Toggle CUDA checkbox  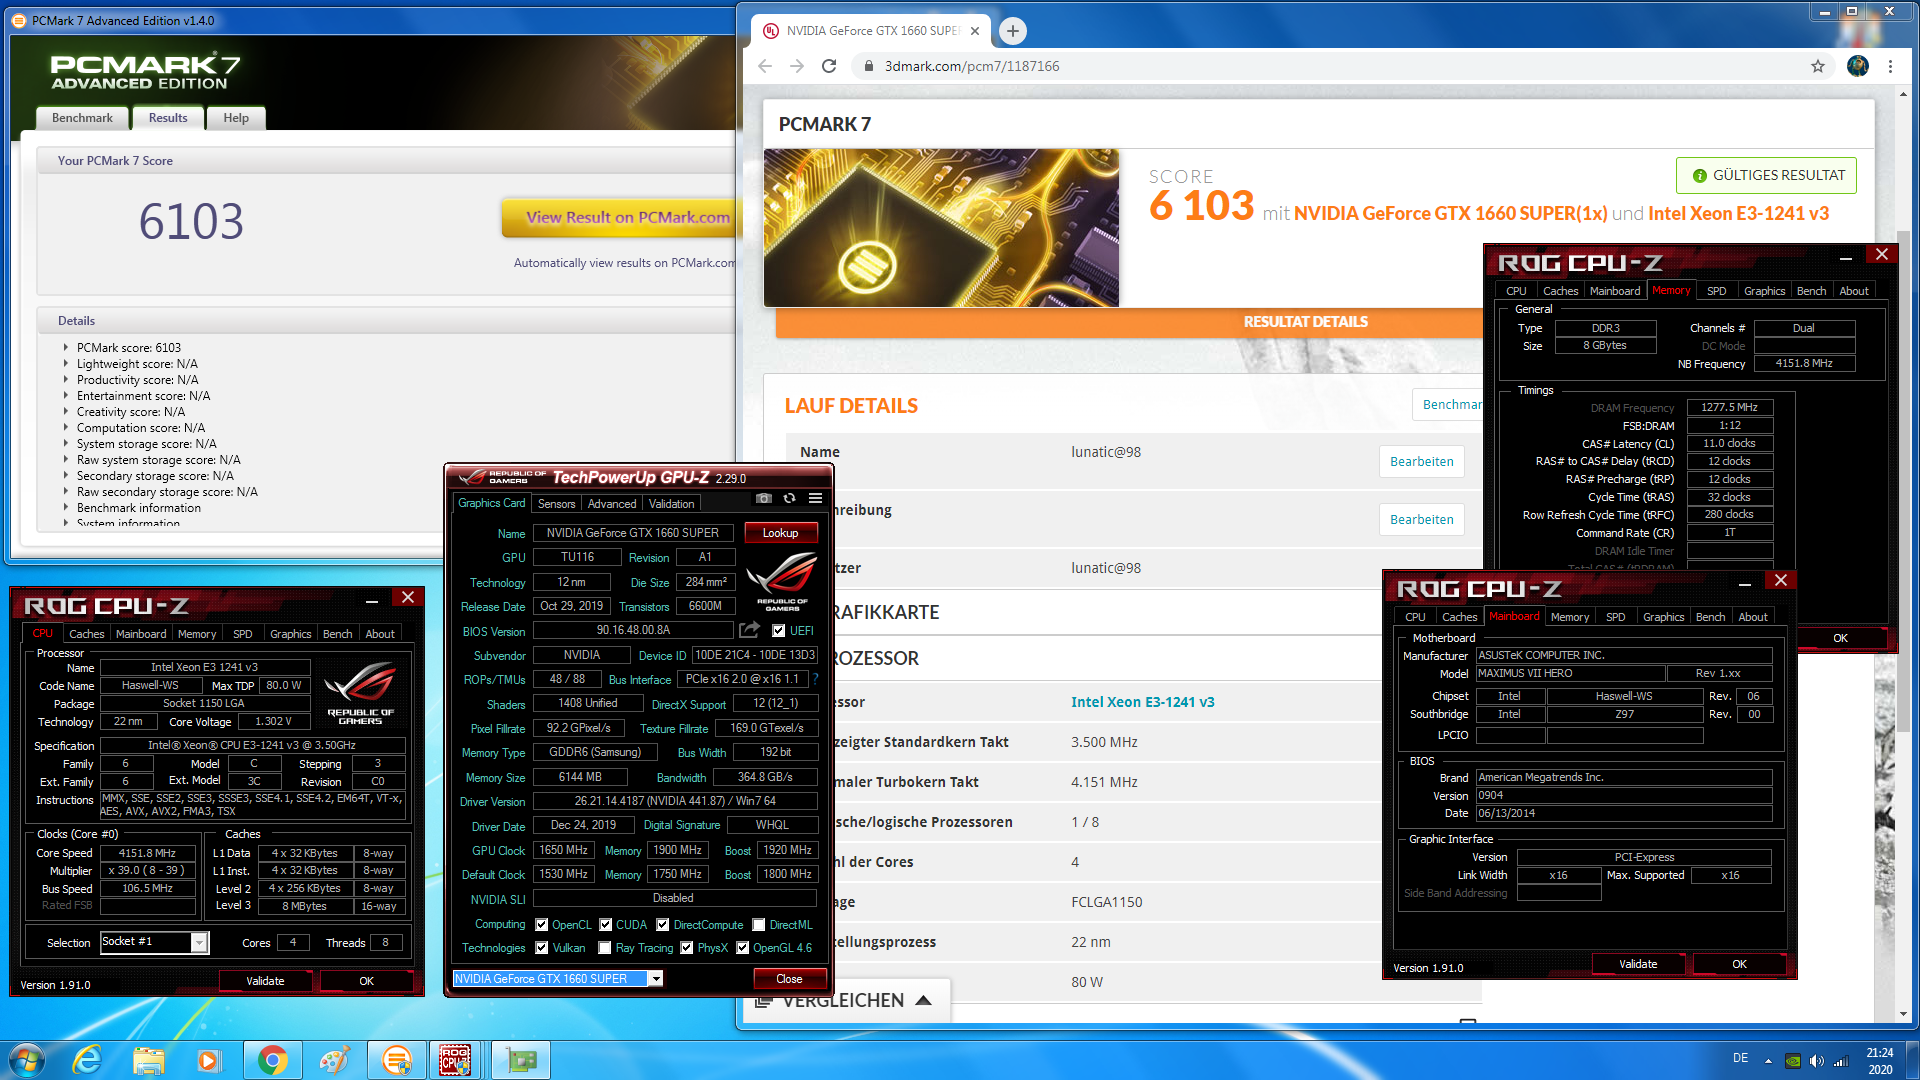(x=605, y=925)
